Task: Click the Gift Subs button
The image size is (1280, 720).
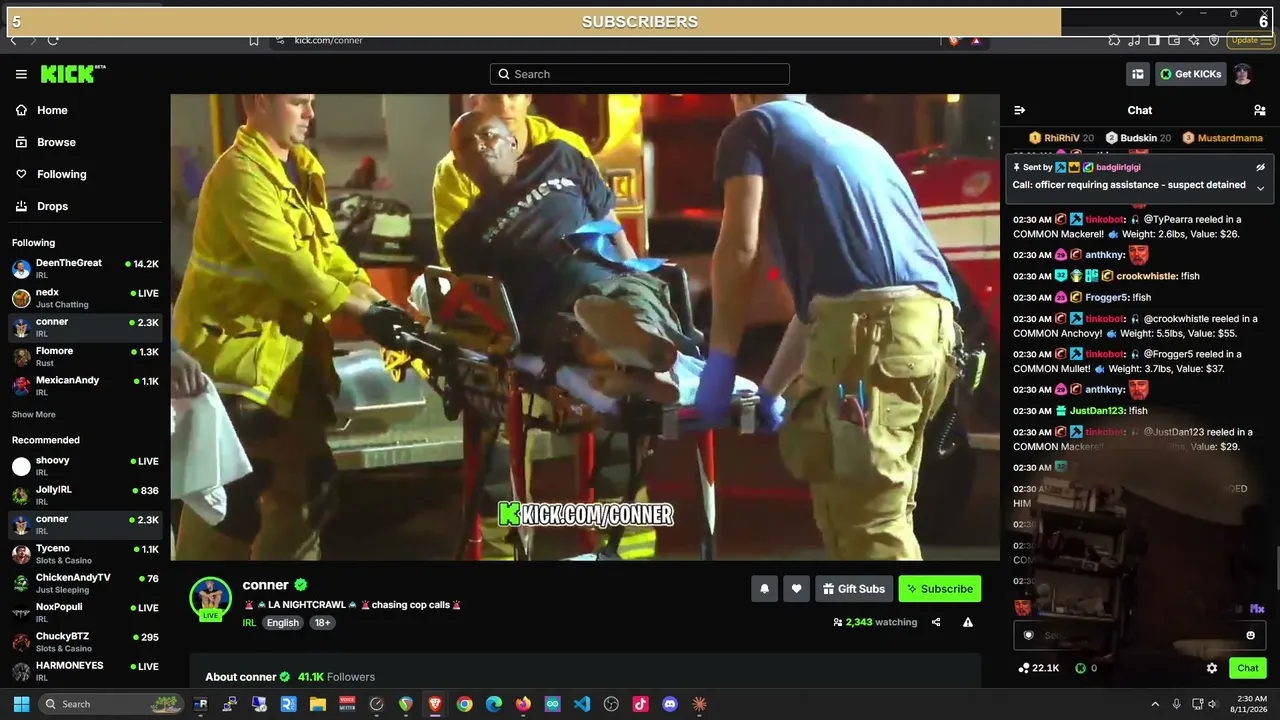Action: click(854, 589)
